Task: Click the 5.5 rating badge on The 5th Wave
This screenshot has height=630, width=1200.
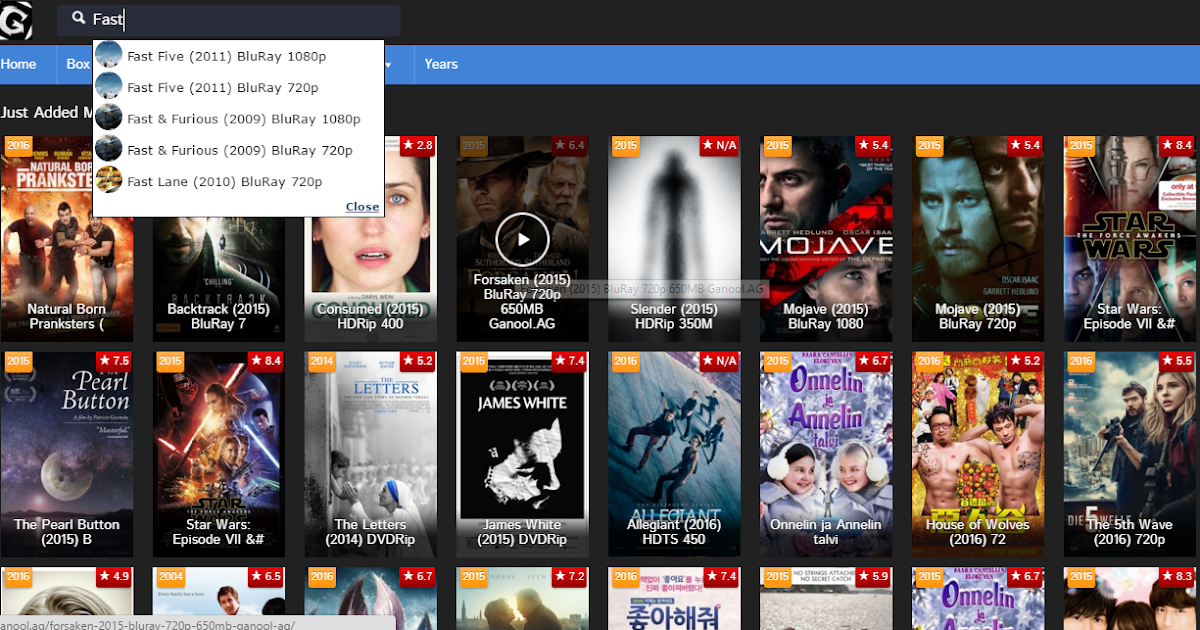Action: click(1177, 361)
